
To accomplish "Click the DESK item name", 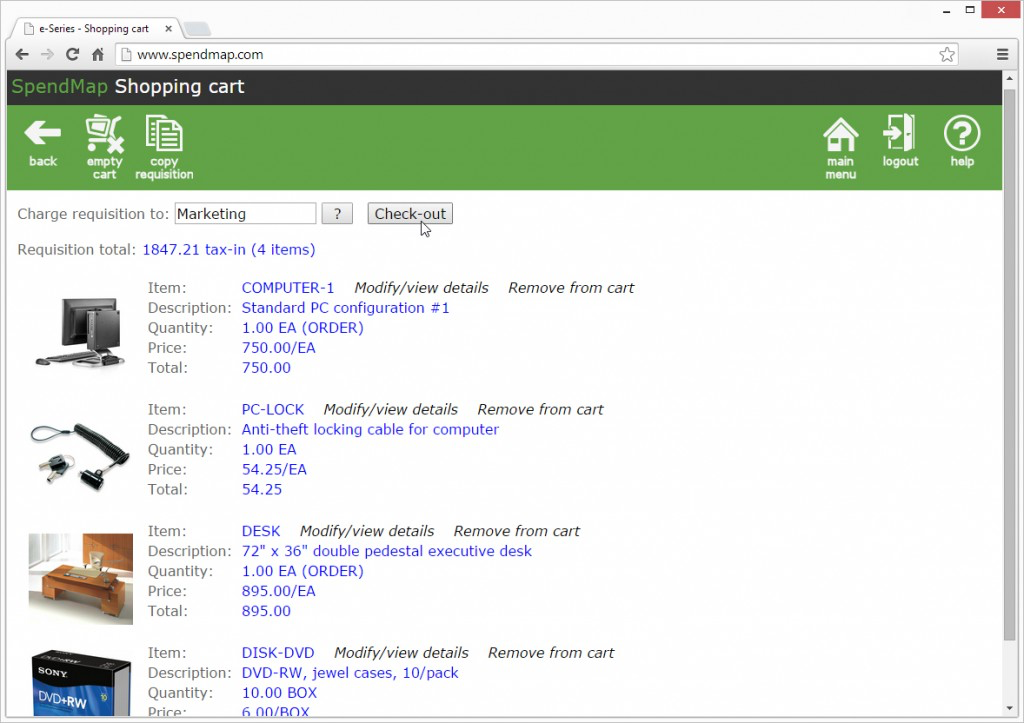I will pyautogui.click(x=261, y=531).
